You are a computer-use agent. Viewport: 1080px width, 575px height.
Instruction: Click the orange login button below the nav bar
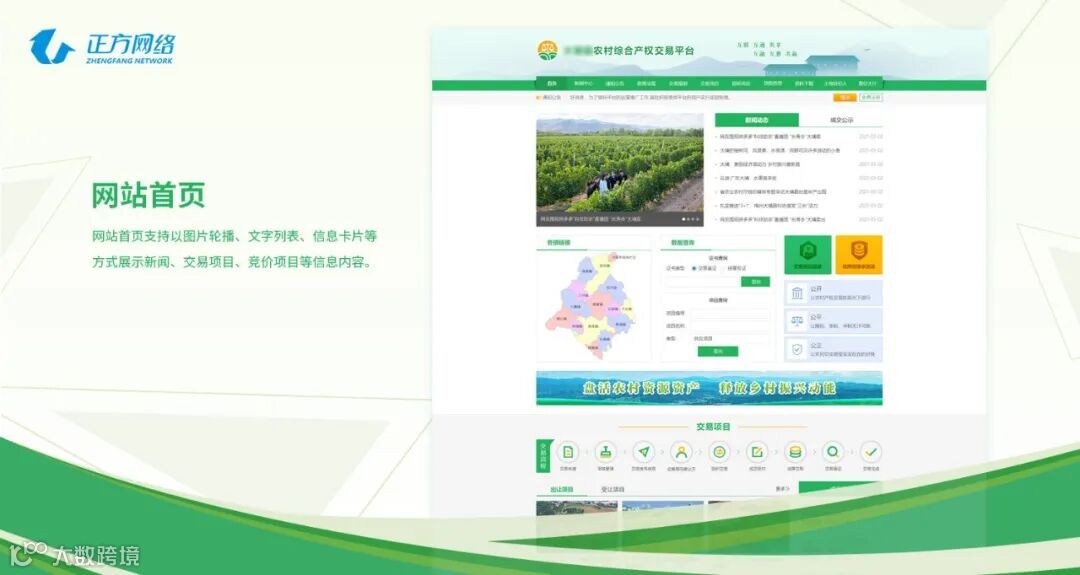[844, 98]
